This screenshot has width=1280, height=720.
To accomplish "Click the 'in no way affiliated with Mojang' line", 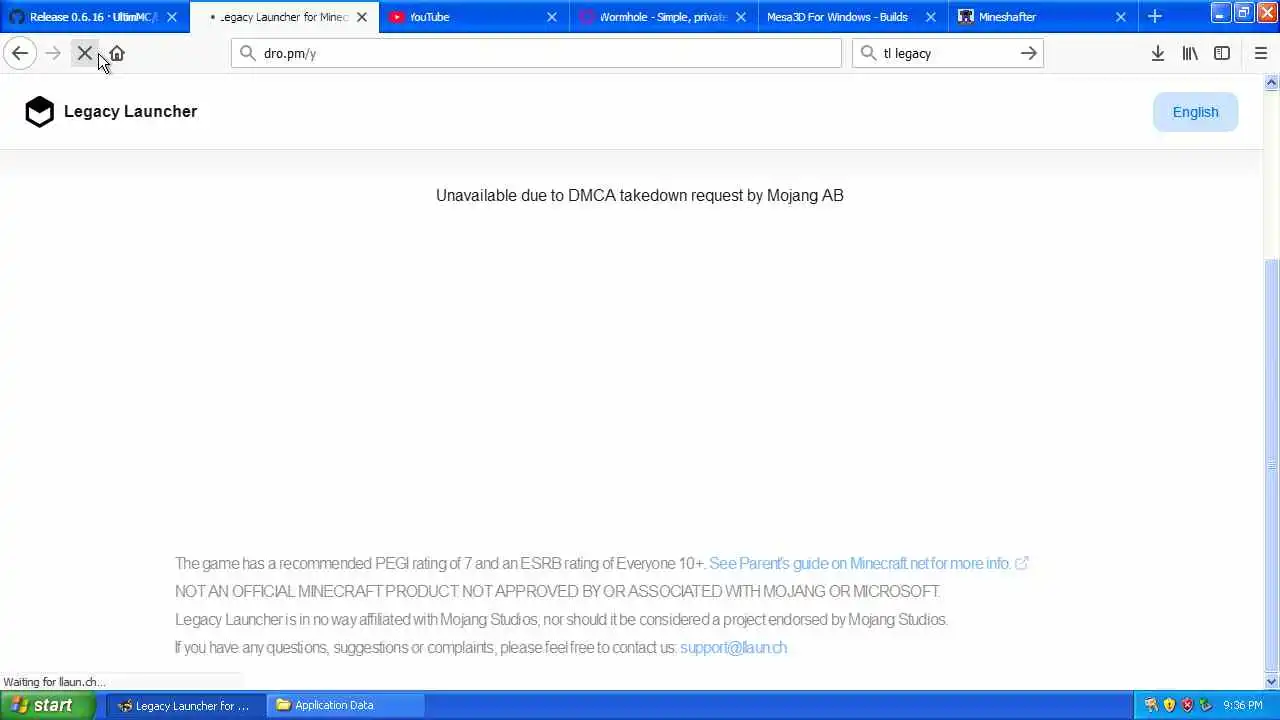I will coord(561,619).
